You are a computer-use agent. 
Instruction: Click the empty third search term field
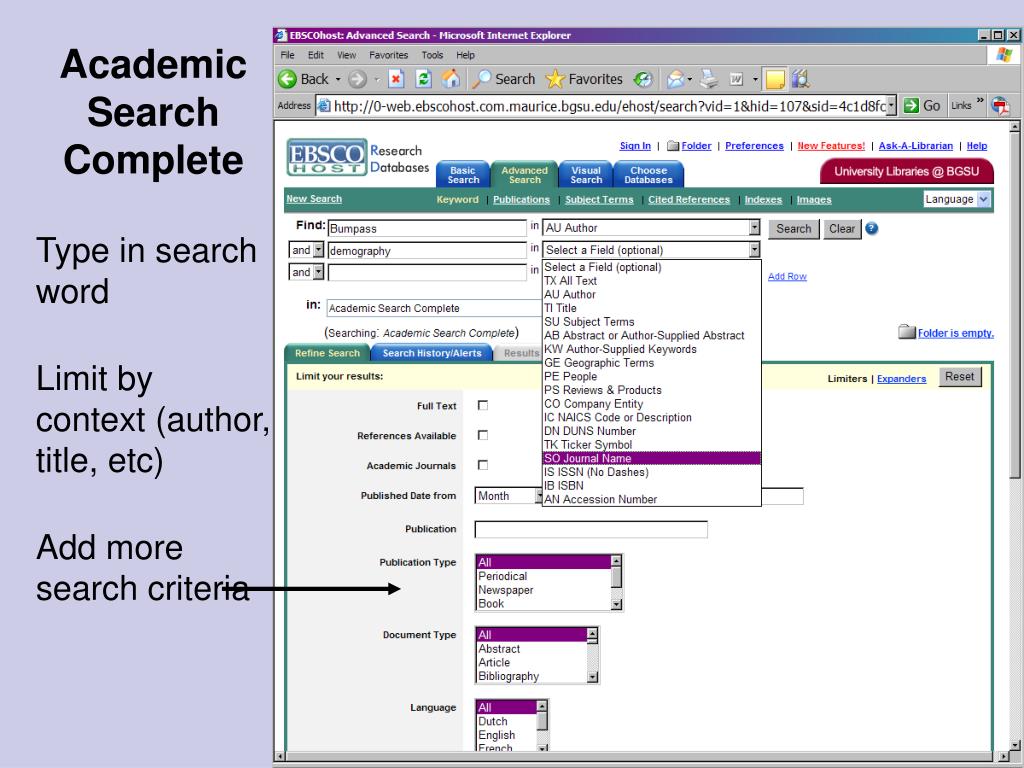(427, 272)
